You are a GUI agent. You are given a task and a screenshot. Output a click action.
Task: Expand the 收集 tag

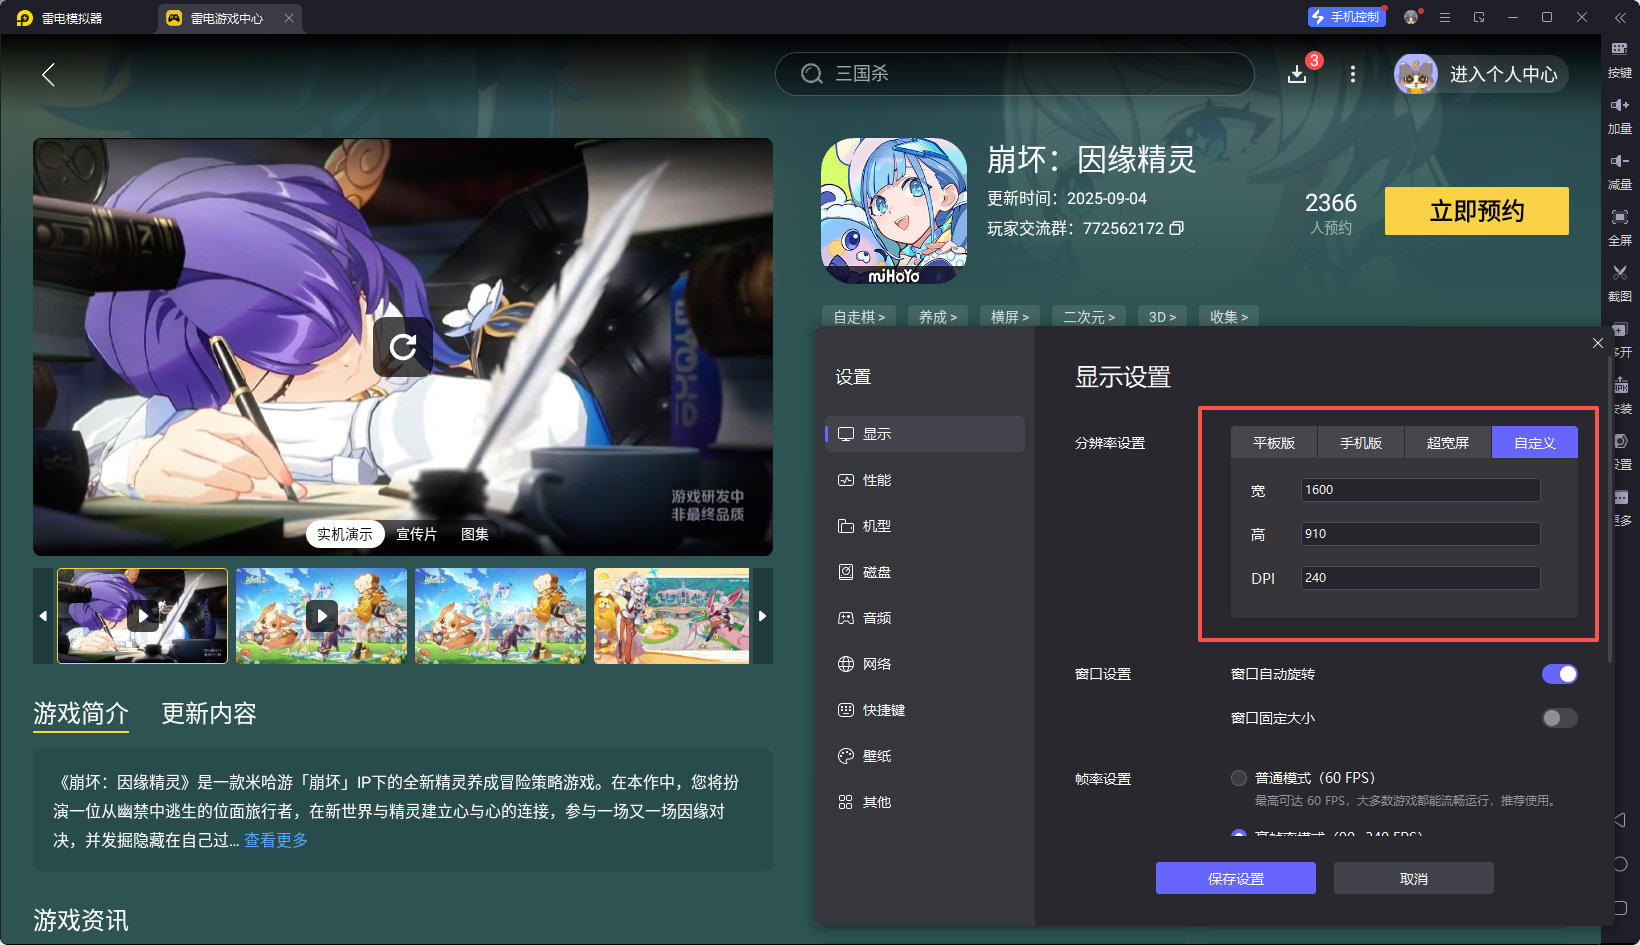click(1229, 317)
